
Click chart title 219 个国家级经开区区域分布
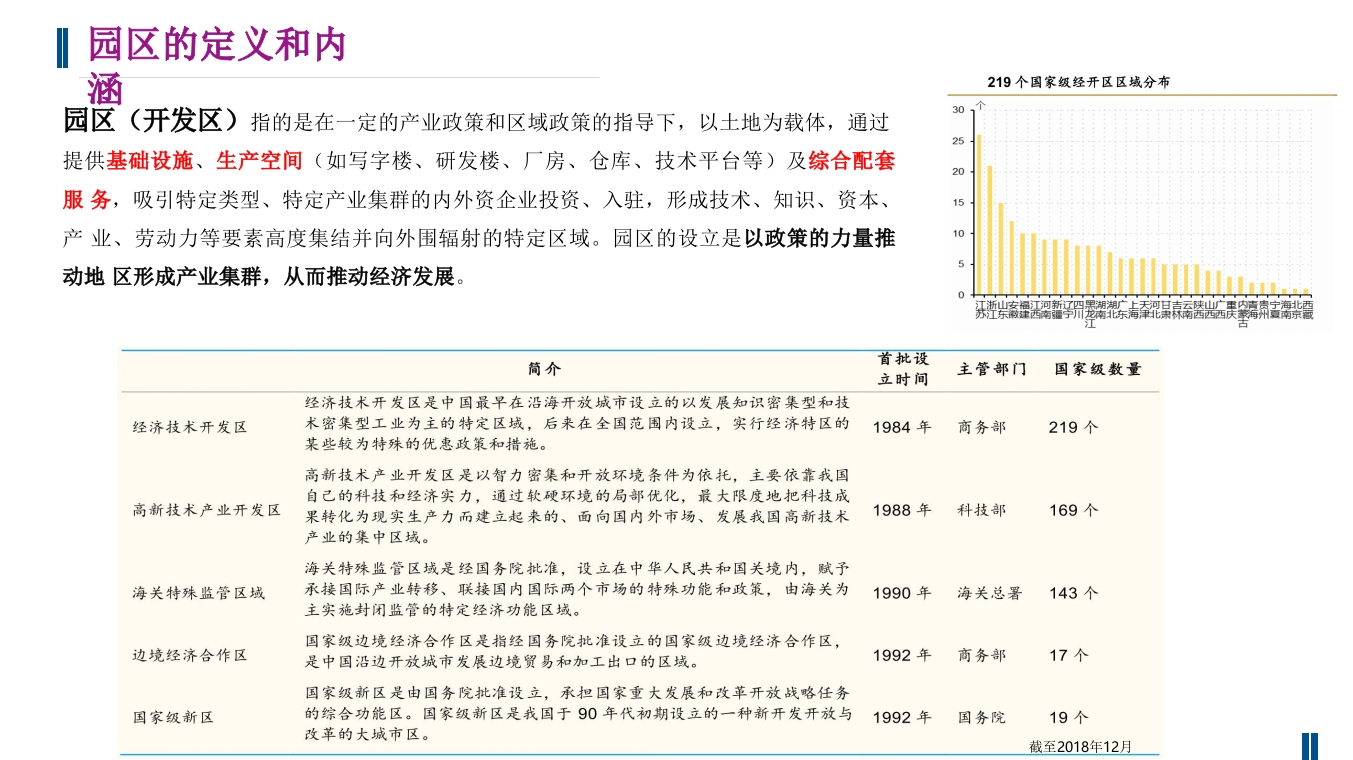pos(1078,82)
